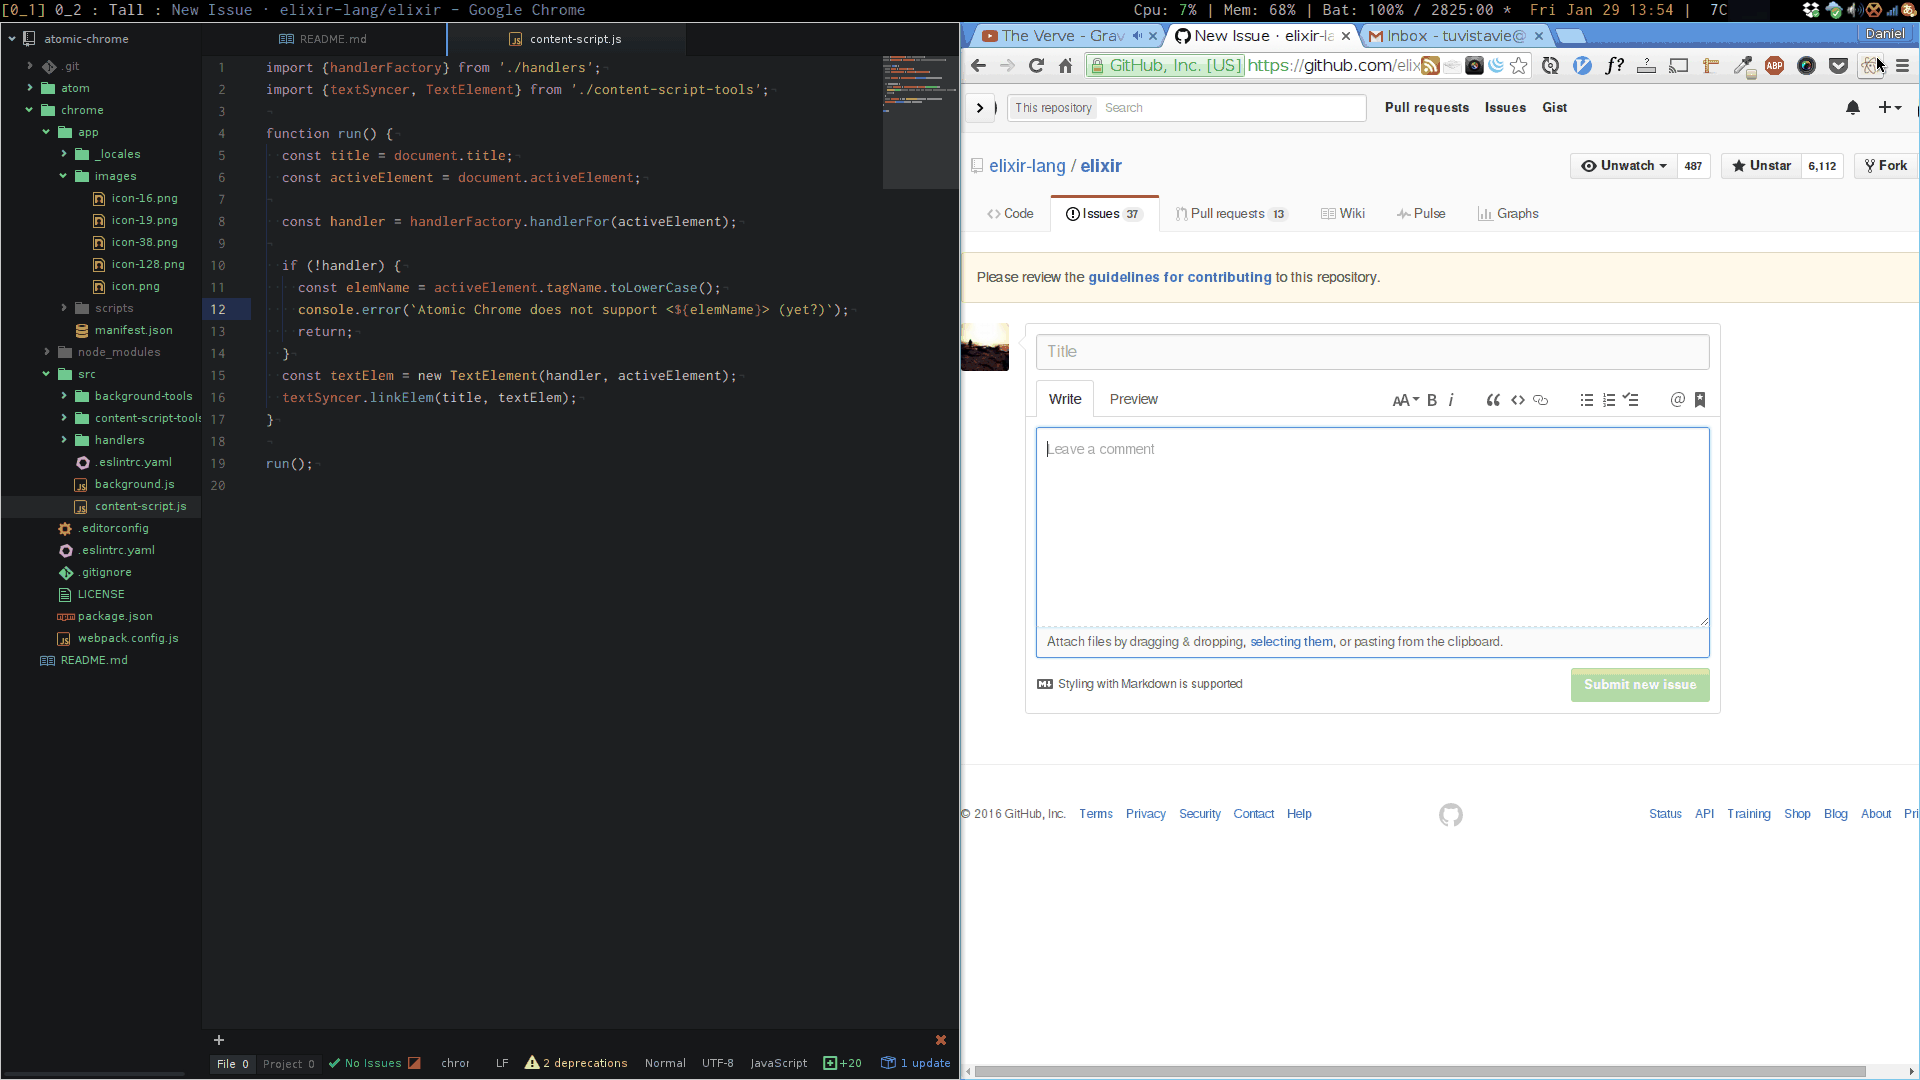Click Submit new issue button
The height and width of the screenshot is (1080, 1920).
[x=1640, y=684]
